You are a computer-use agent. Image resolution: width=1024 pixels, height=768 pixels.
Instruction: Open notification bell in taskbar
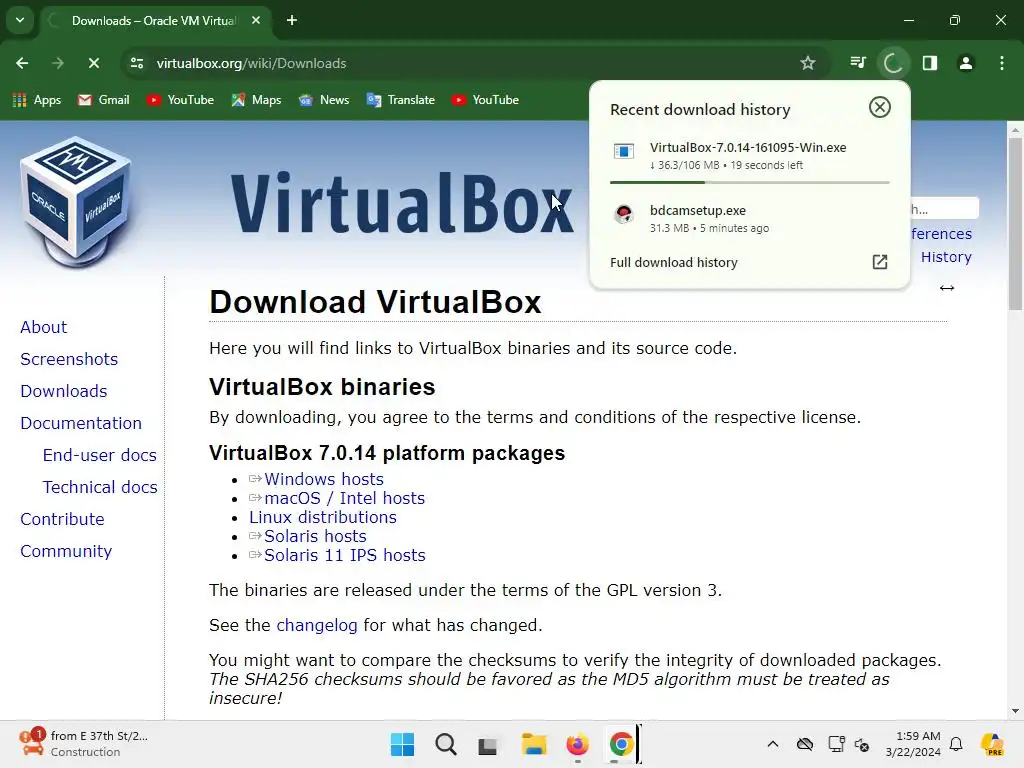click(x=956, y=744)
